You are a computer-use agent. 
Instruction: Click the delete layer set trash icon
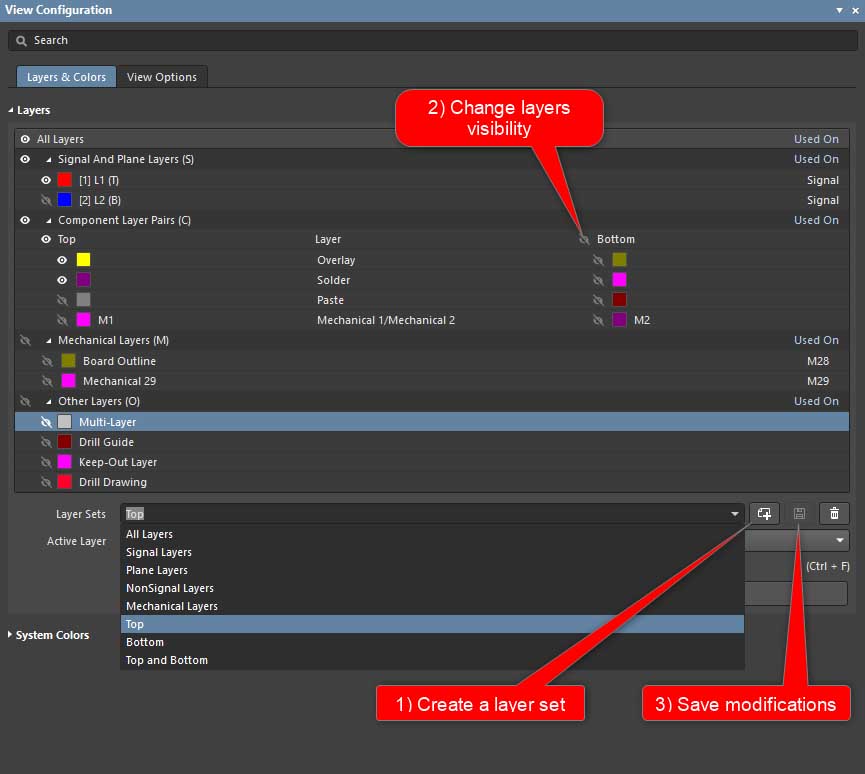click(834, 513)
